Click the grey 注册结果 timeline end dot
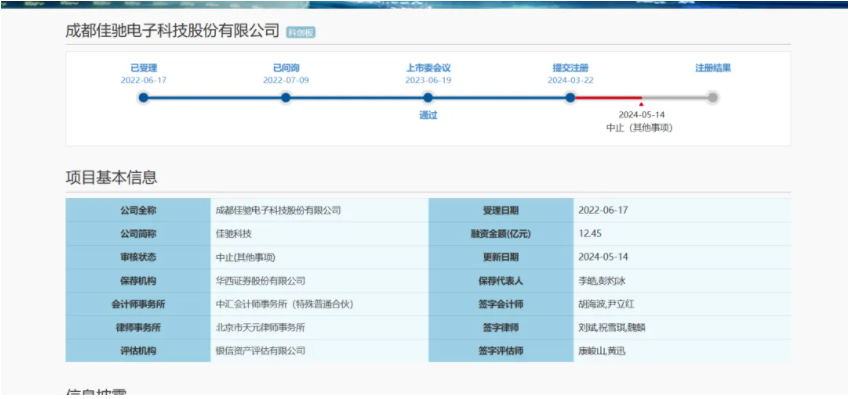This screenshot has height=399, width=852. [x=713, y=98]
